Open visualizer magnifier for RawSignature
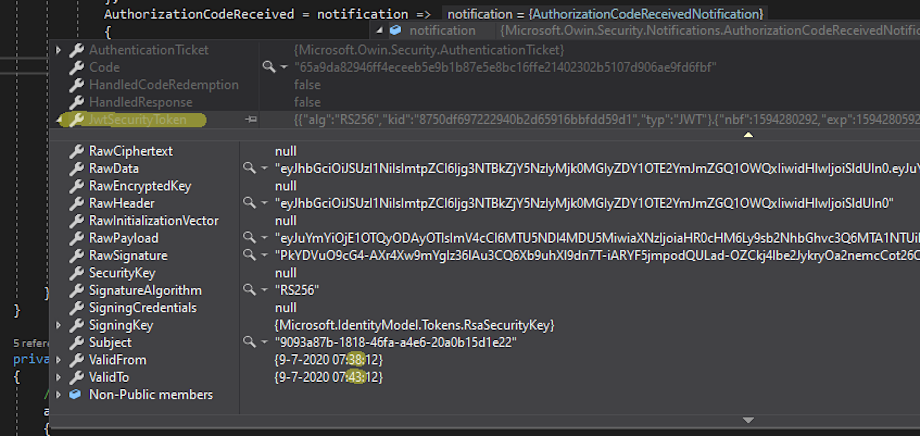Image resolution: width=920 pixels, height=436 pixels. click(249, 255)
